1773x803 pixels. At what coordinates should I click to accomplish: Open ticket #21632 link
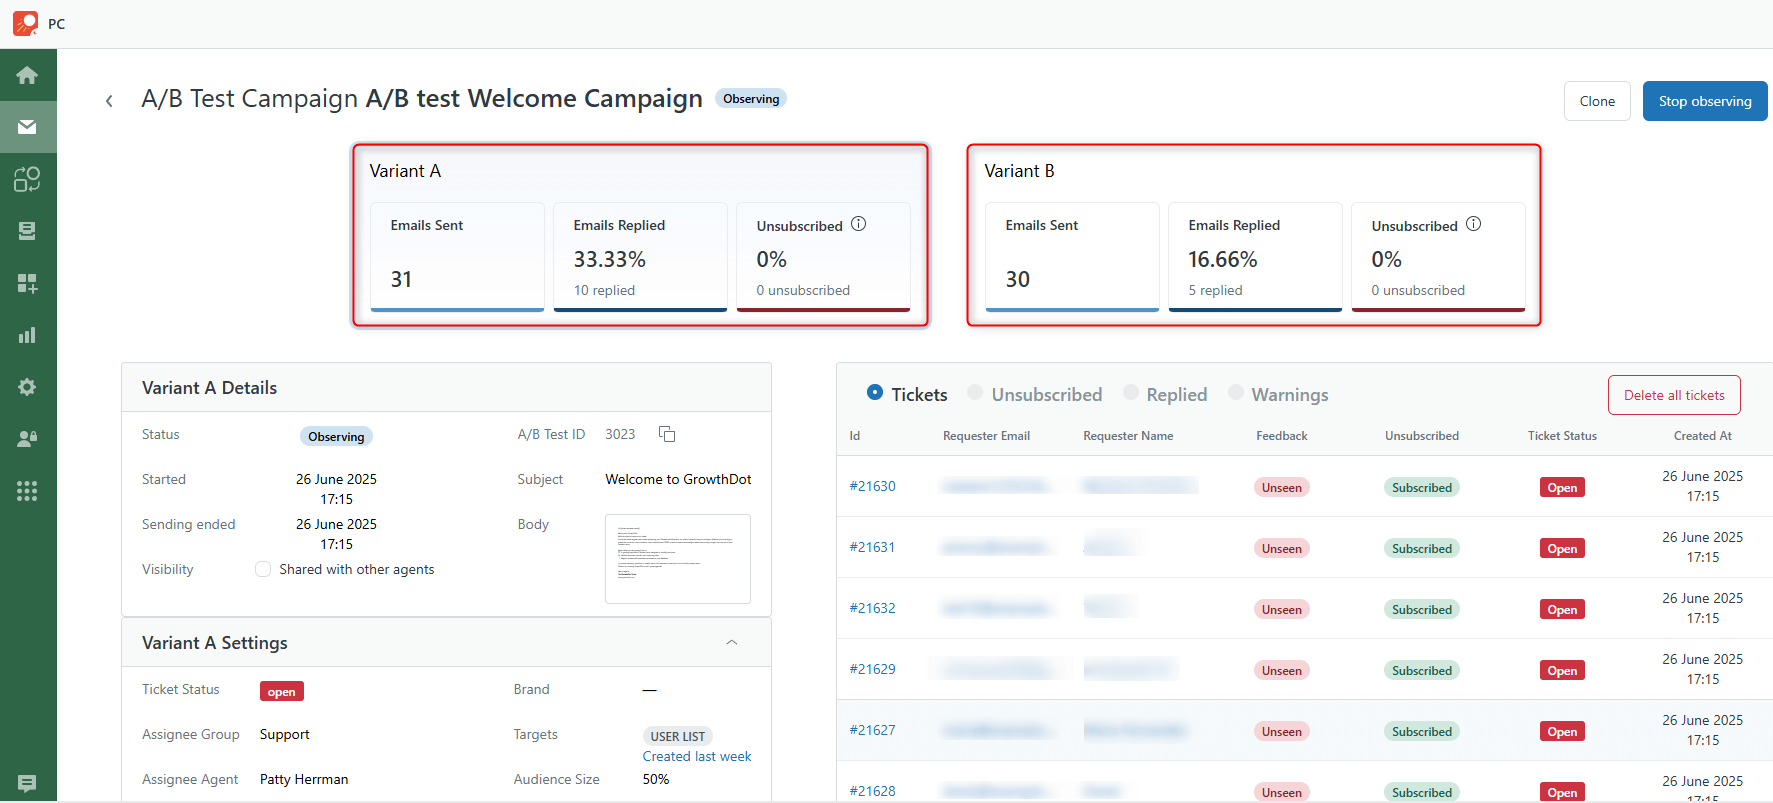click(872, 608)
